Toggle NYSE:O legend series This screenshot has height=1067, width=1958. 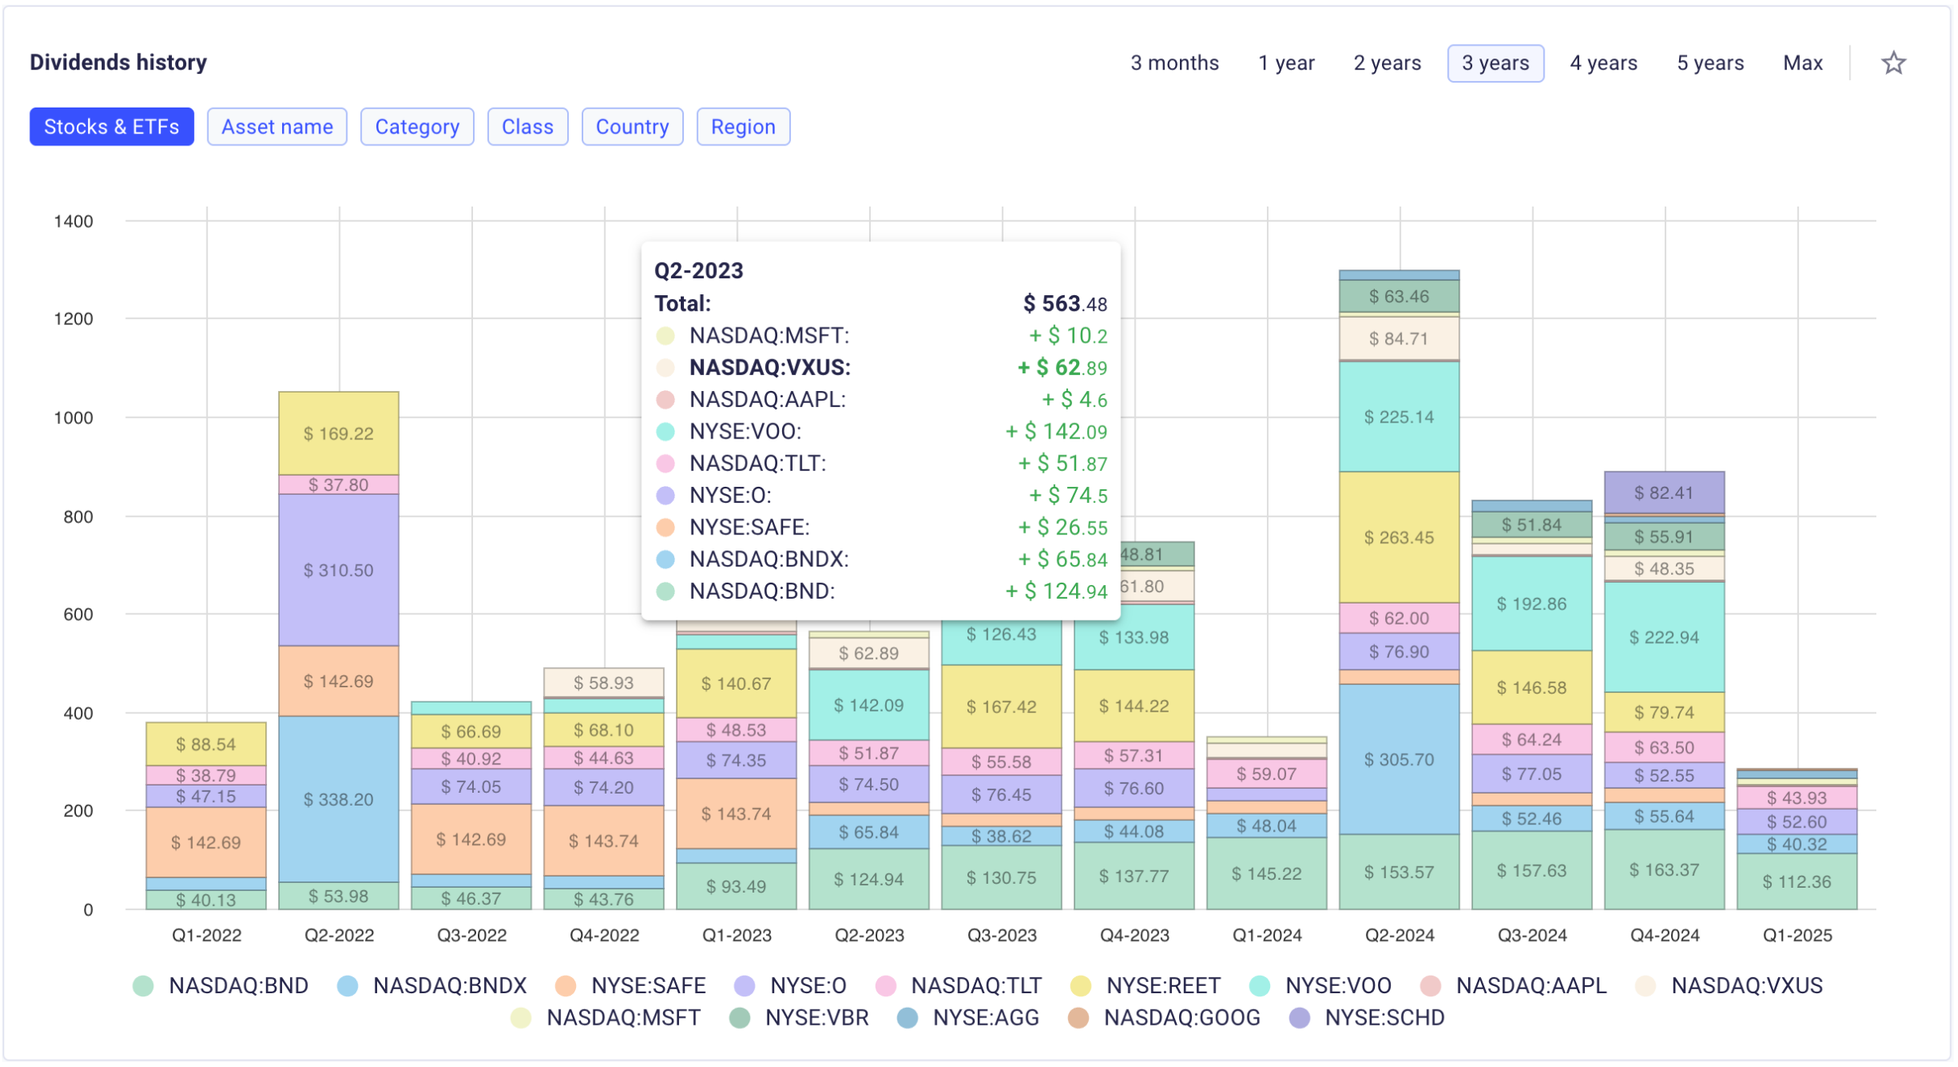click(x=790, y=986)
